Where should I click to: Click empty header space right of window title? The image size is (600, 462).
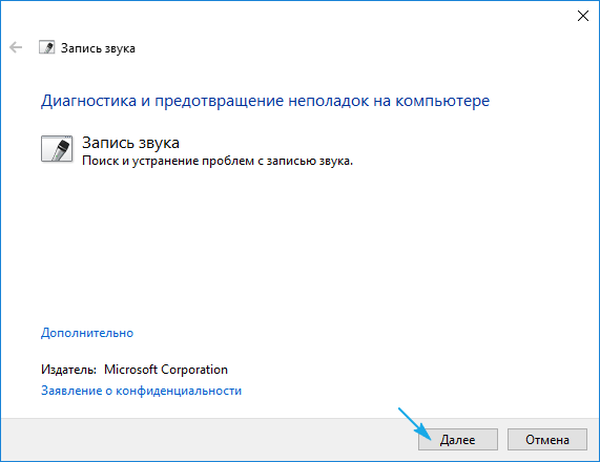pyautogui.click(x=350, y=47)
